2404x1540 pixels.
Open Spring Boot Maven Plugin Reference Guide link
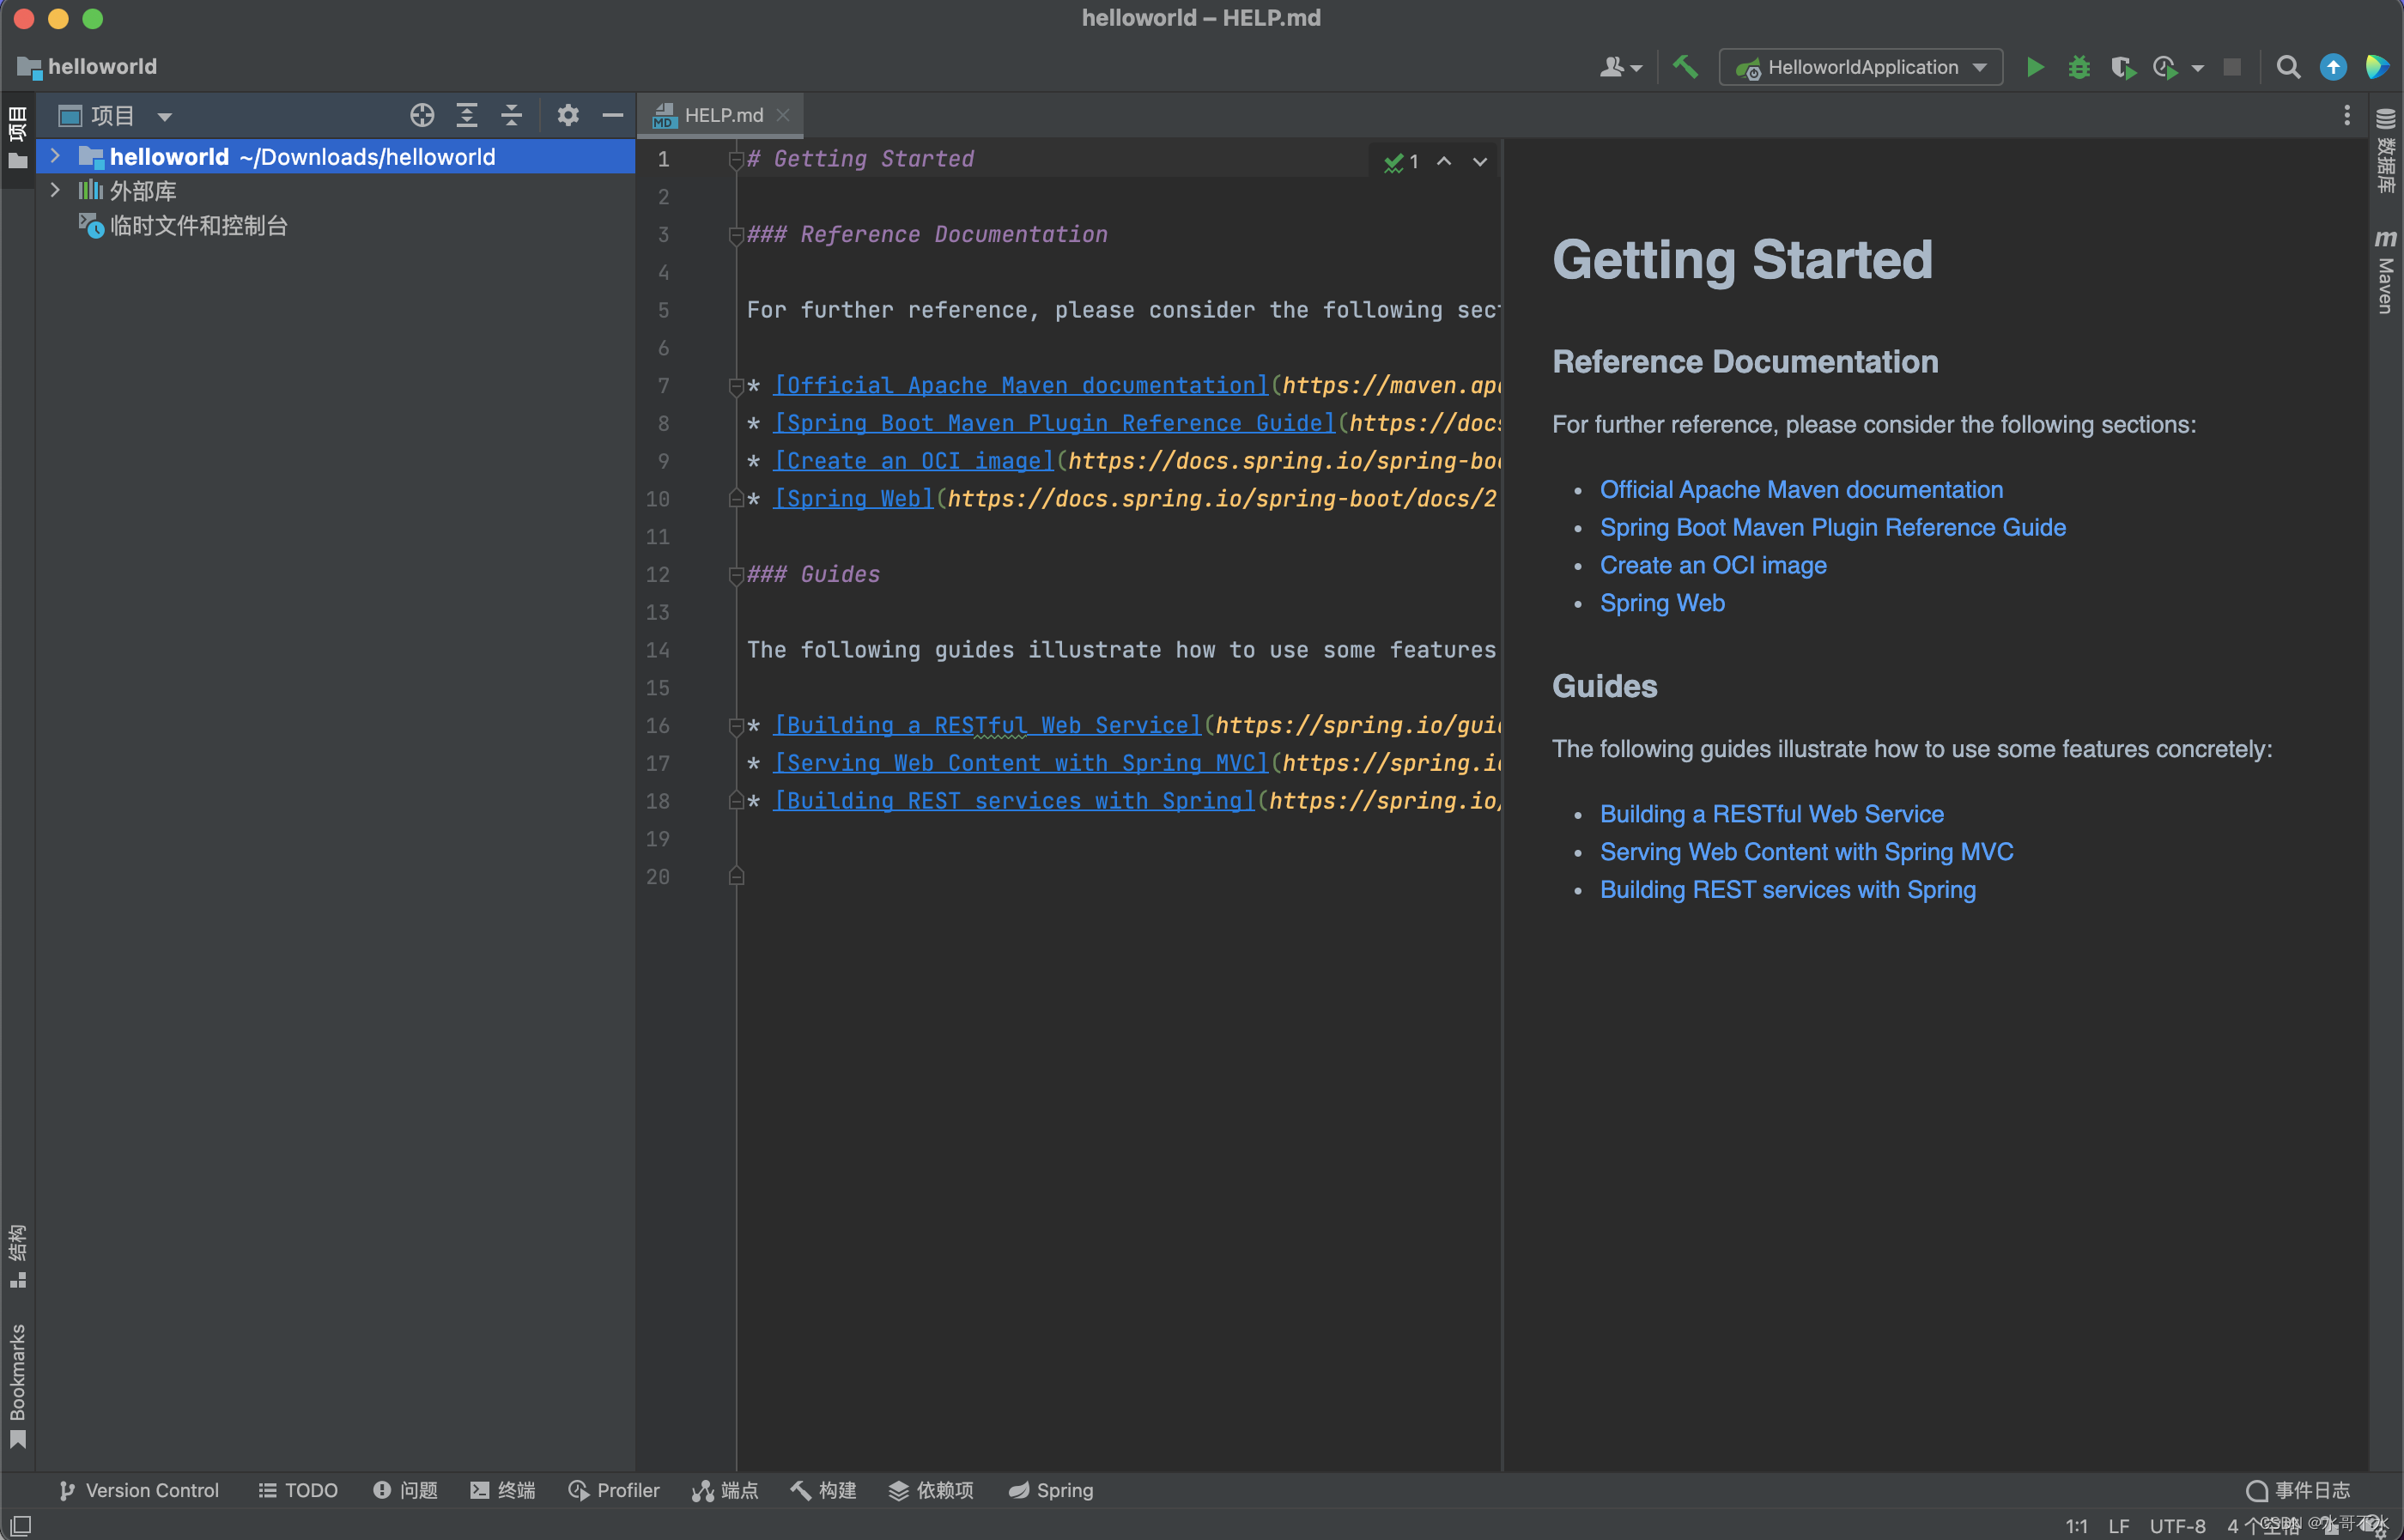pos(1833,527)
